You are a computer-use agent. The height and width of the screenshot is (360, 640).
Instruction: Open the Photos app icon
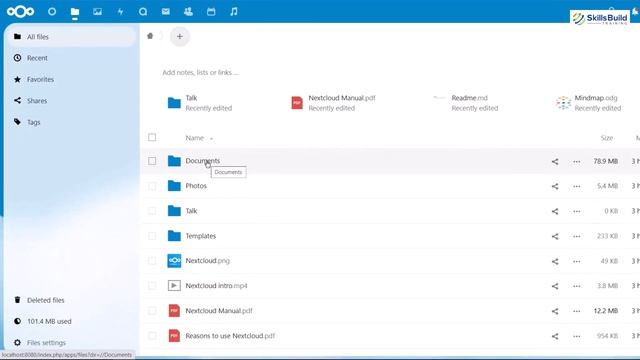[97, 11]
